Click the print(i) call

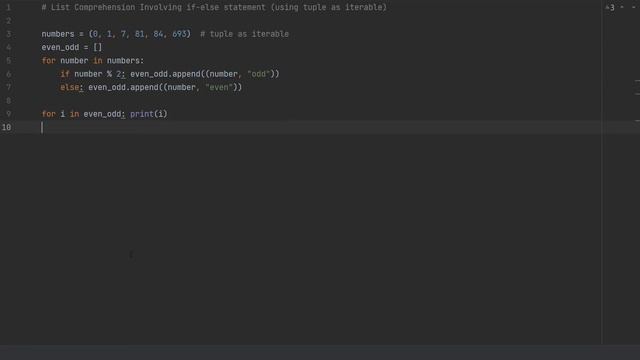tap(149, 114)
